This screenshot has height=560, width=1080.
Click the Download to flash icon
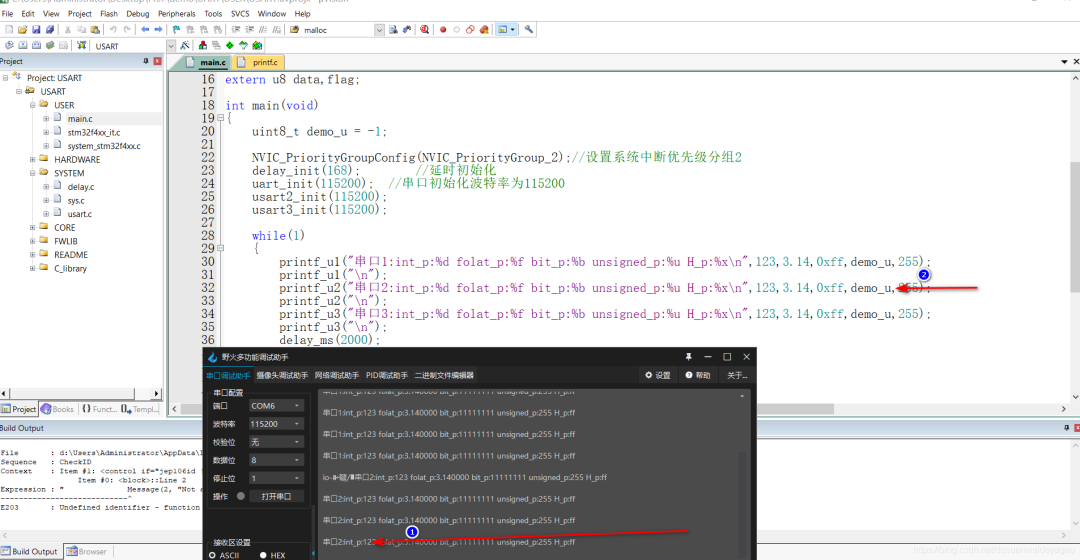[x=82, y=45]
